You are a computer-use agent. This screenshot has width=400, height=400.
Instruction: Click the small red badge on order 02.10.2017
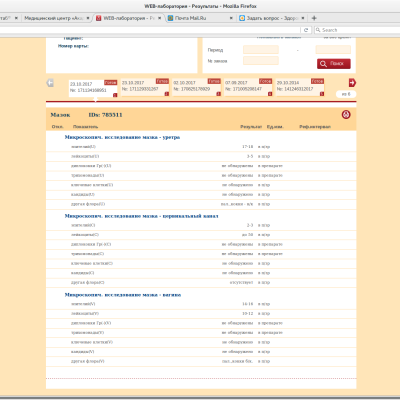pyautogui.click(x=219, y=94)
